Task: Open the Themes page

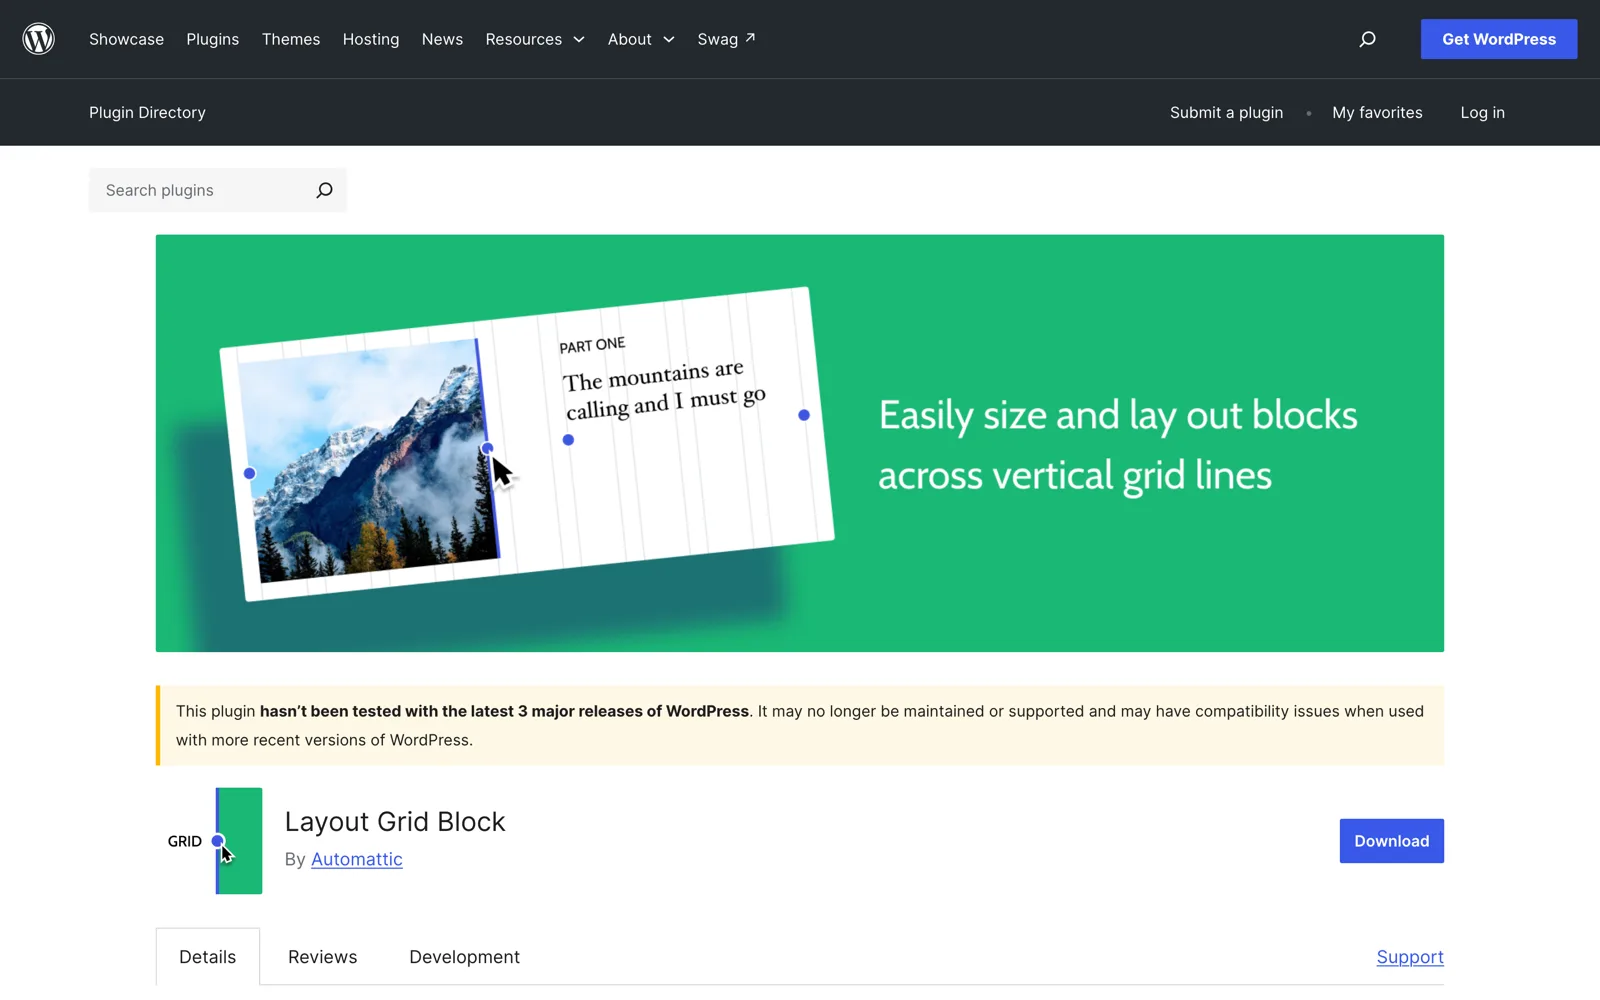Action: 291,39
